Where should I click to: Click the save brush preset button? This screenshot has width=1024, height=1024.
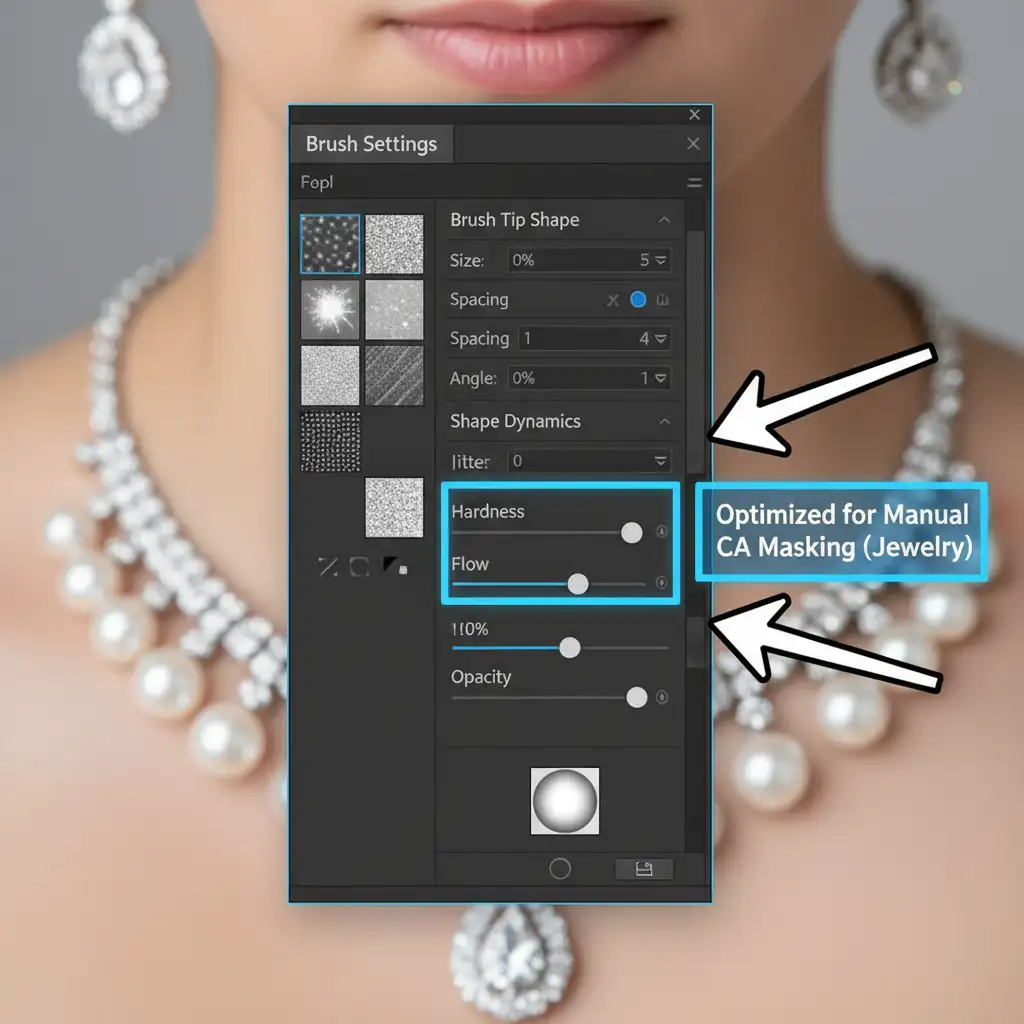[x=643, y=869]
